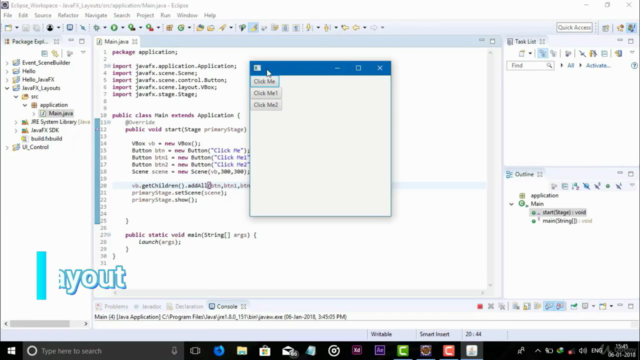Click the New wizard icon in main toolbar
The width and height of the screenshot is (640, 360).
[x=9, y=27]
